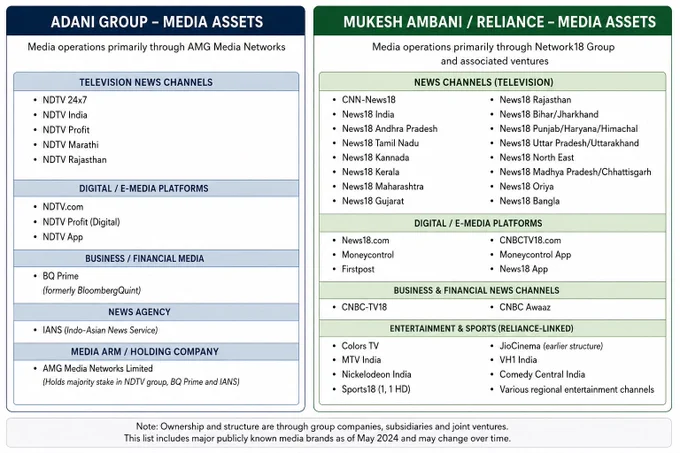680x453 pixels.
Task: Click the News18 Kannada entry
Action: (375, 157)
